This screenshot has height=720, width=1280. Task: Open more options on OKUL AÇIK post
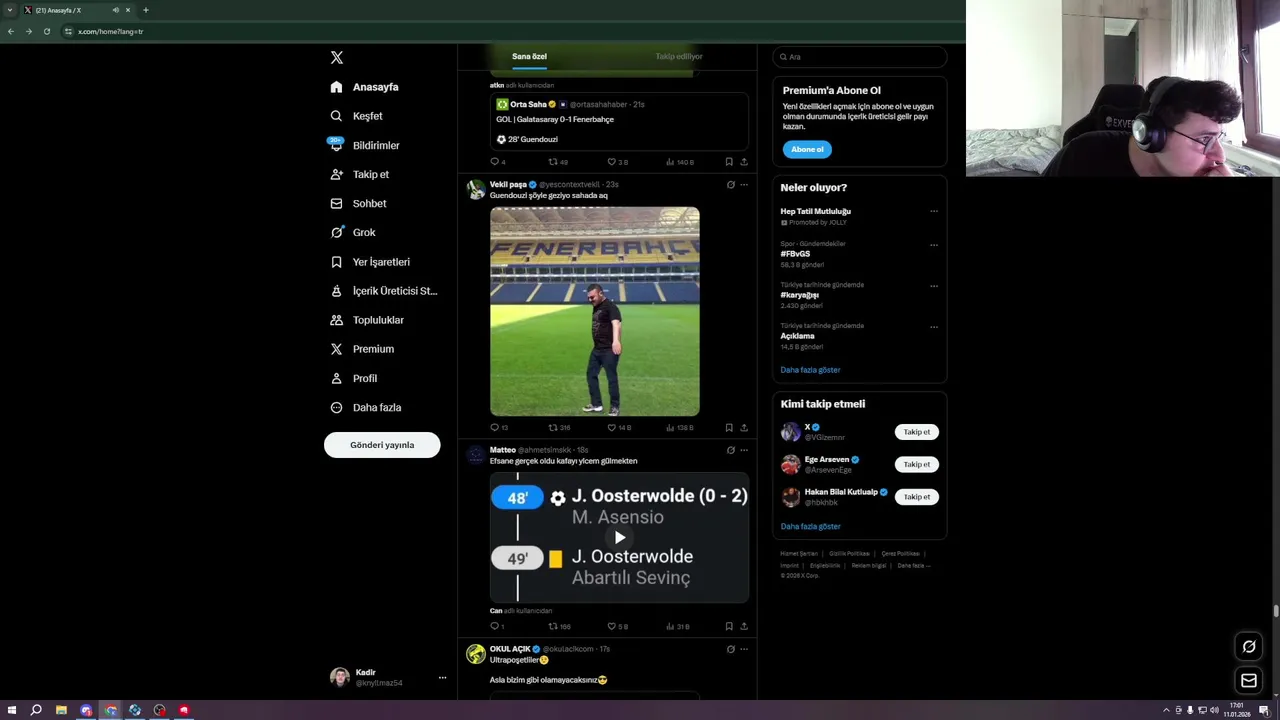click(744, 649)
